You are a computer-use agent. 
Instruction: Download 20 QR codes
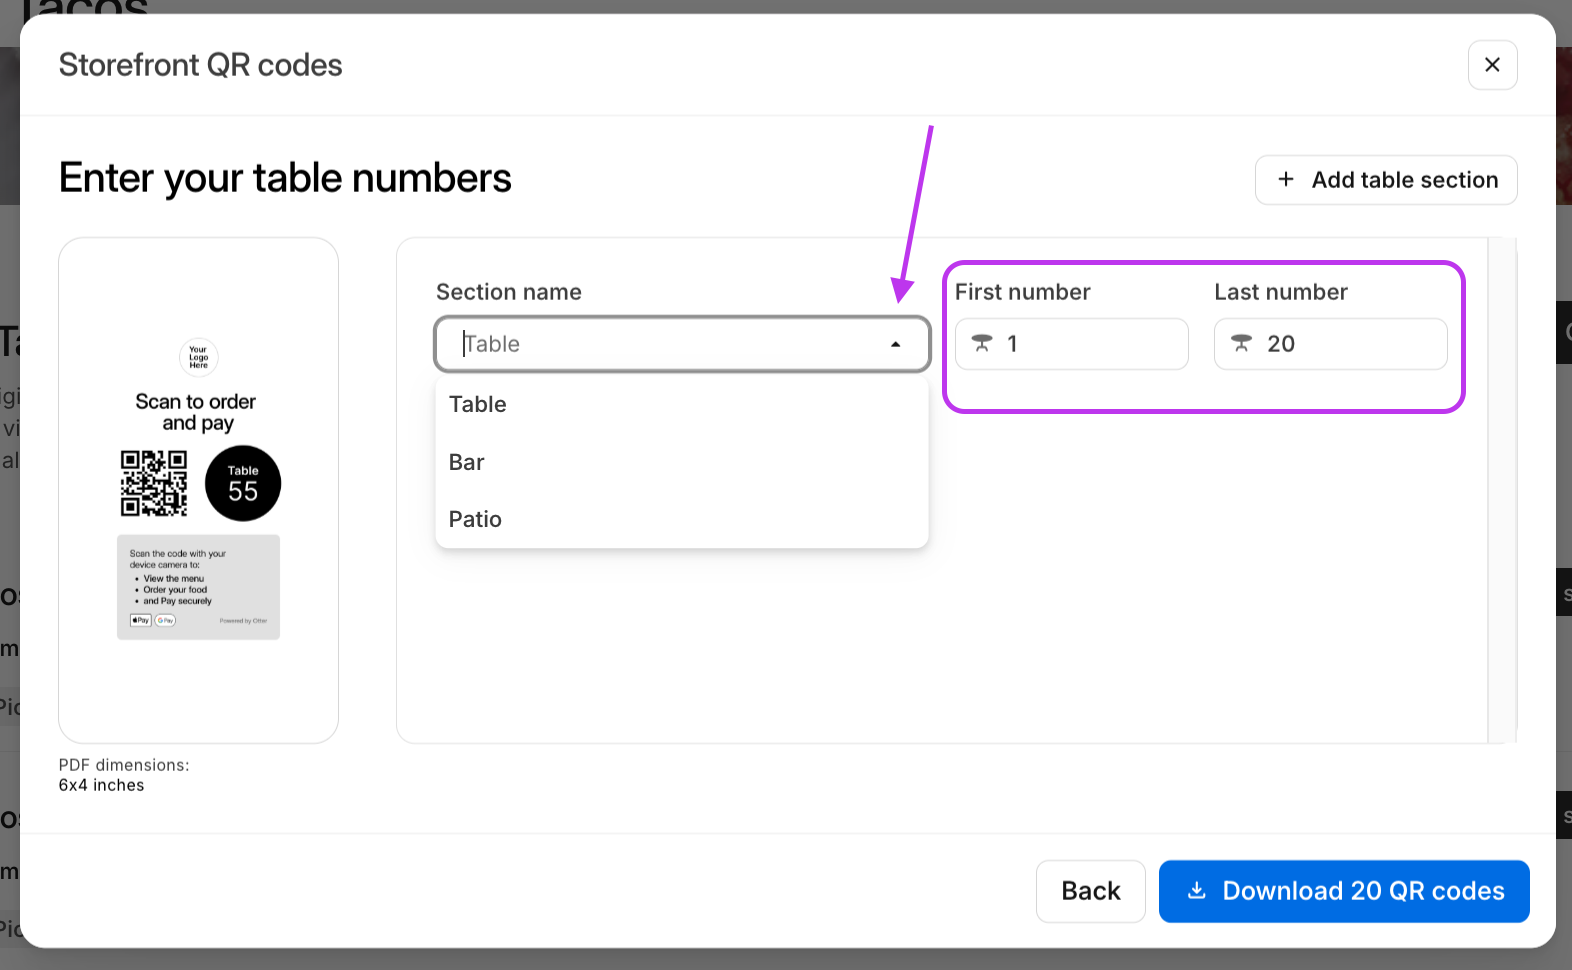(x=1344, y=891)
